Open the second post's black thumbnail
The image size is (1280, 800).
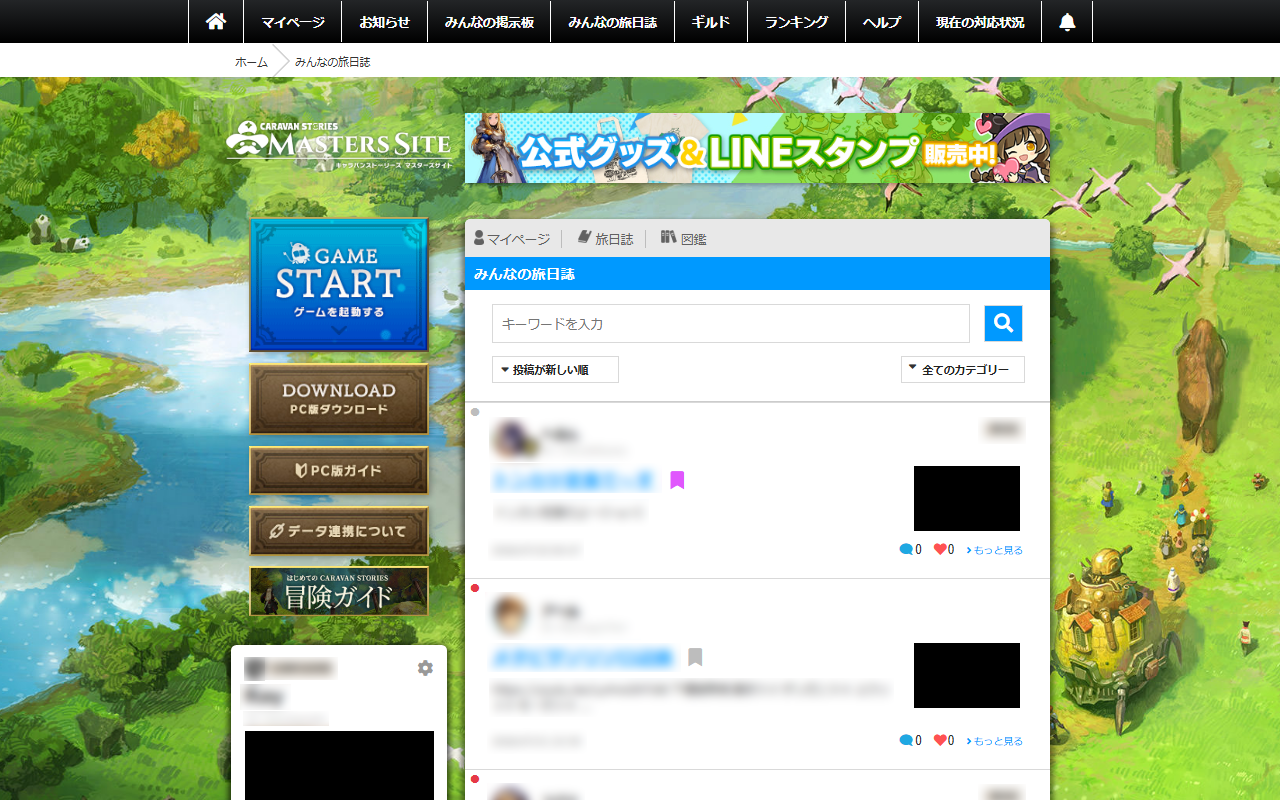click(967, 675)
